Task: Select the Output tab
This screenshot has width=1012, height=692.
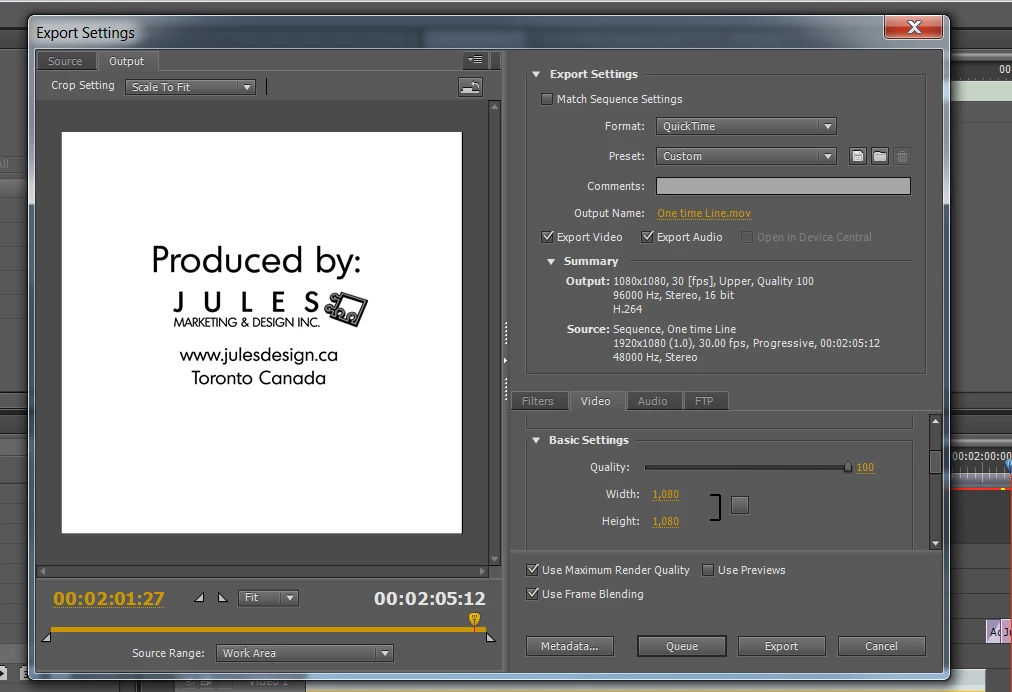Action: pyautogui.click(x=126, y=61)
